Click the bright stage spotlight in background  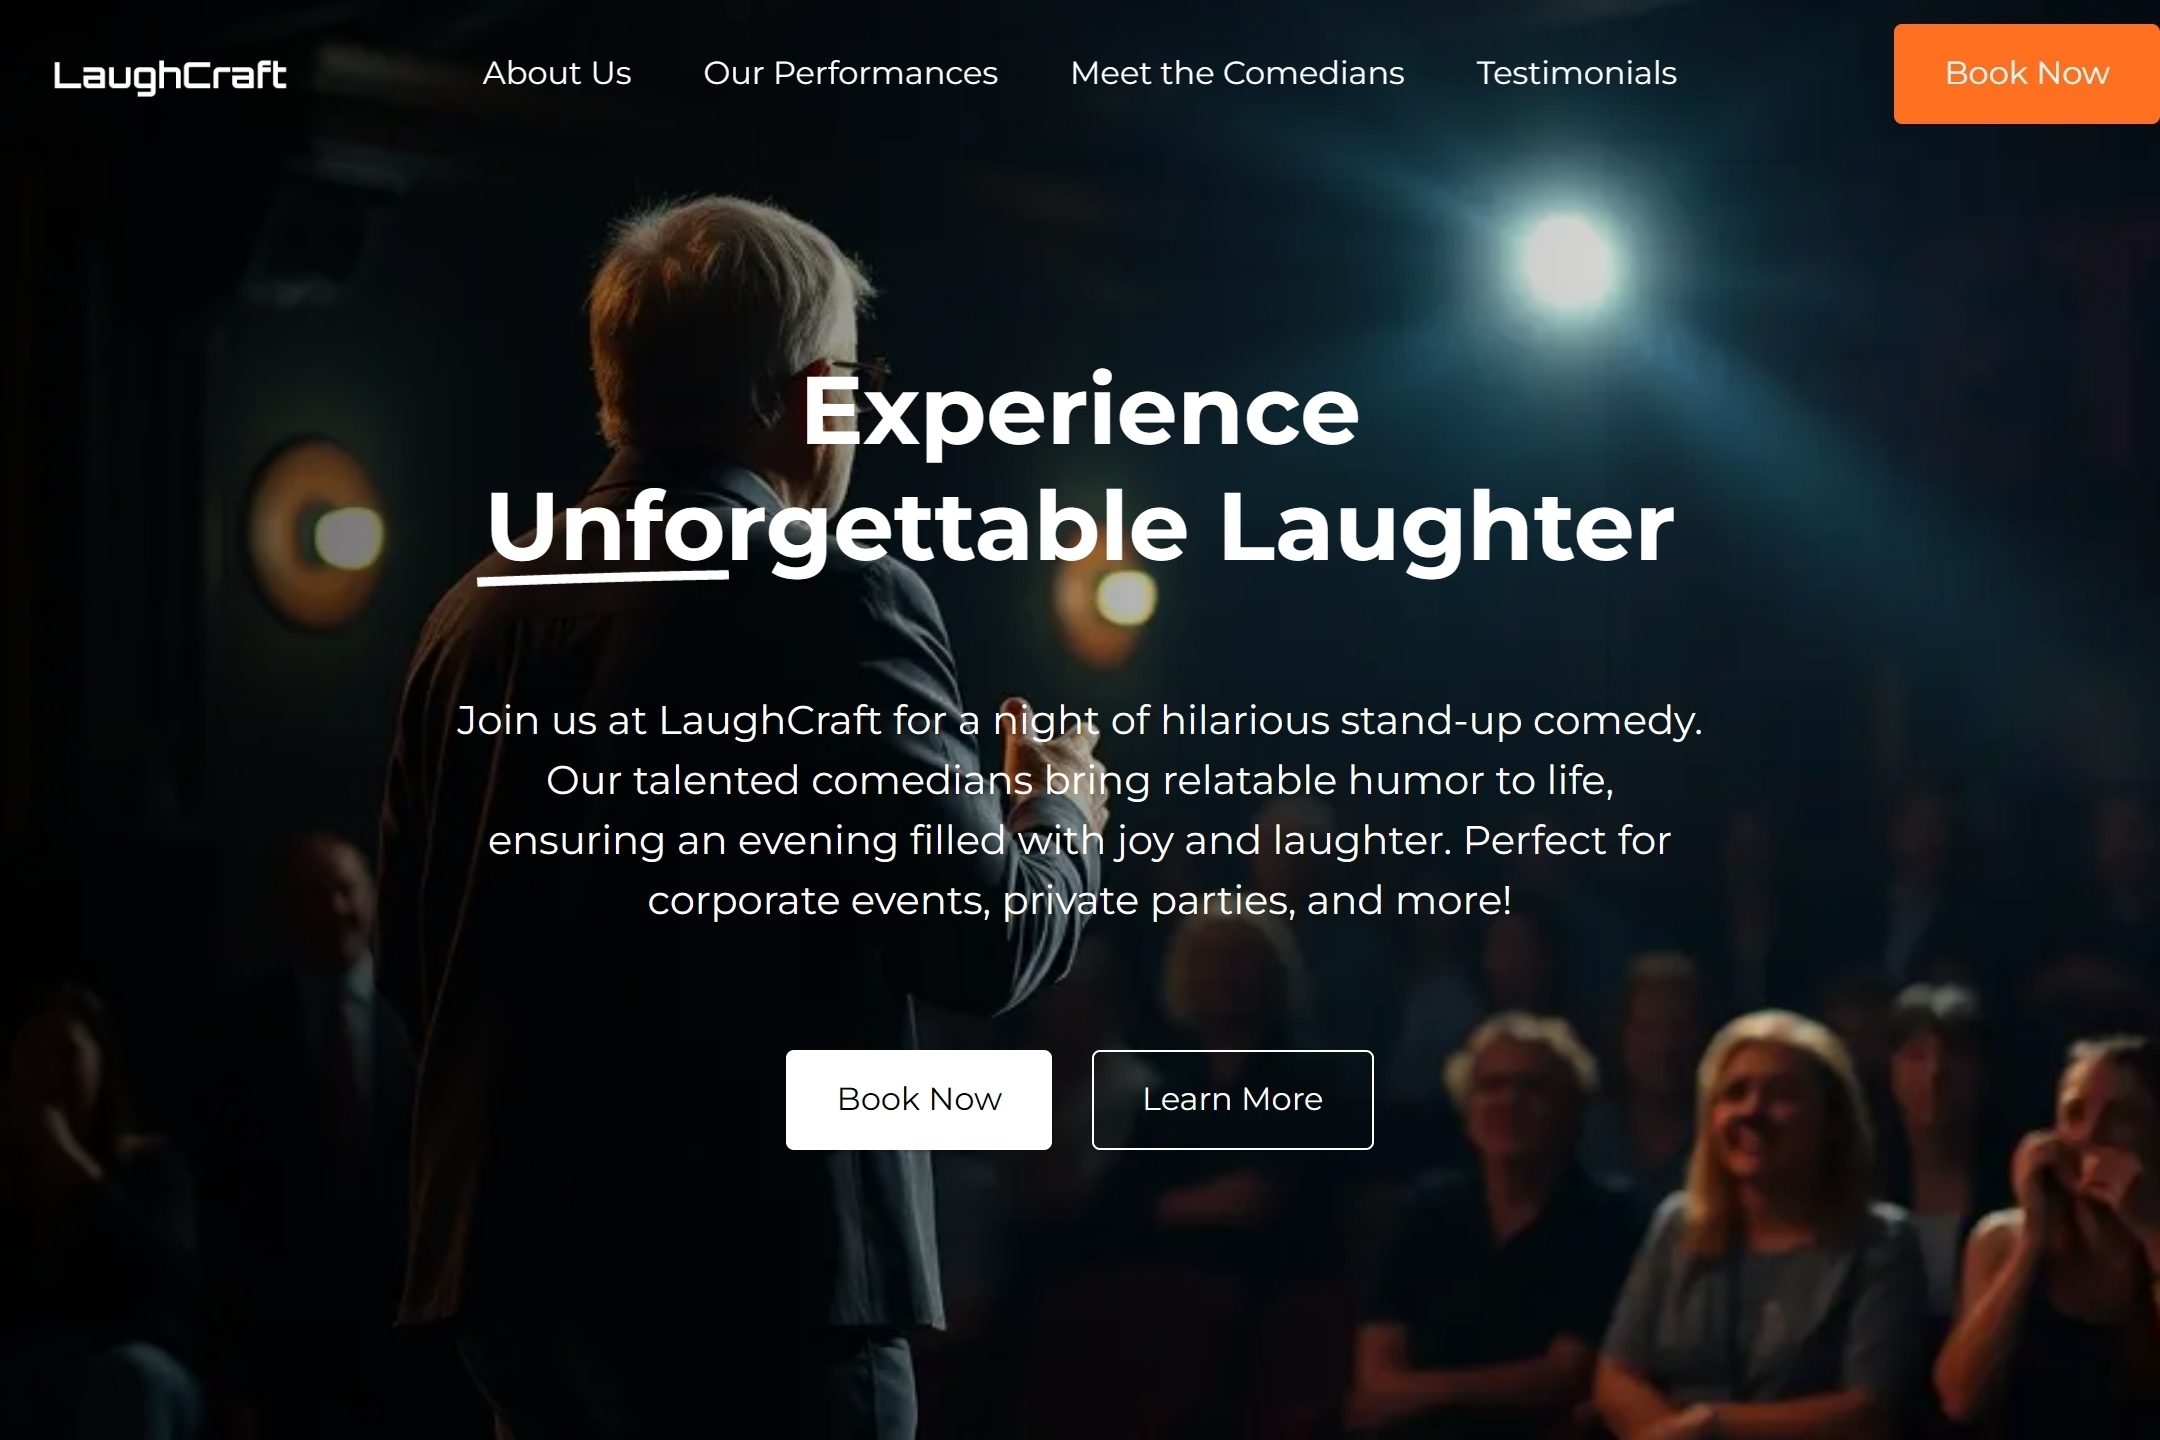(1567, 260)
